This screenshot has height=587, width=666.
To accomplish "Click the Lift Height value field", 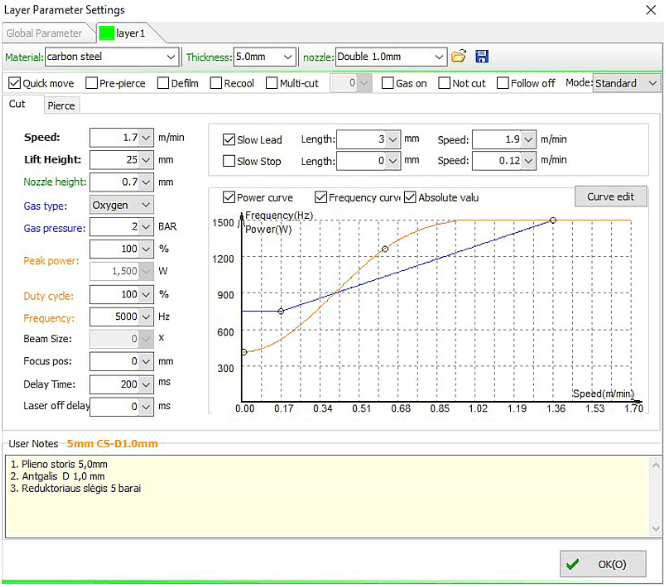I will (x=115, y=160).
